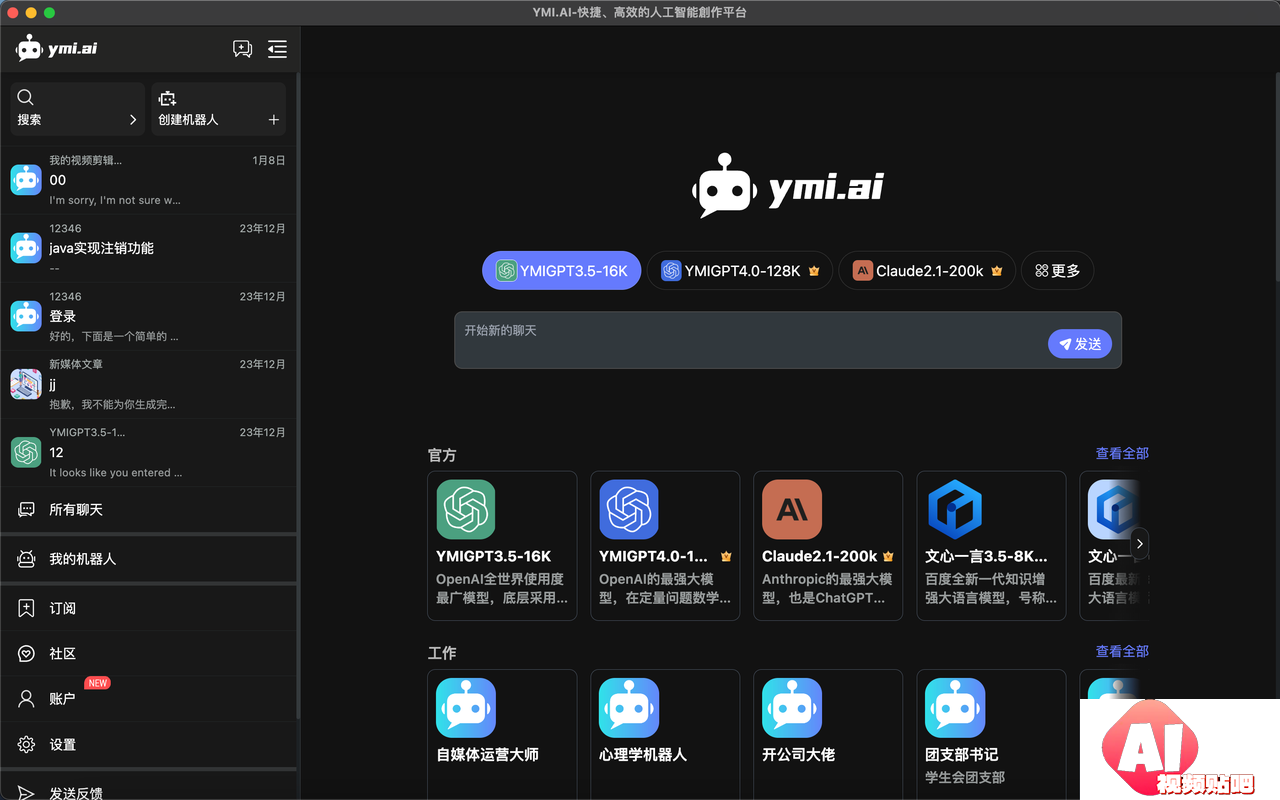Open the 账户 account page
This screenshot has width=1280, height=800.
click(149, 698)
